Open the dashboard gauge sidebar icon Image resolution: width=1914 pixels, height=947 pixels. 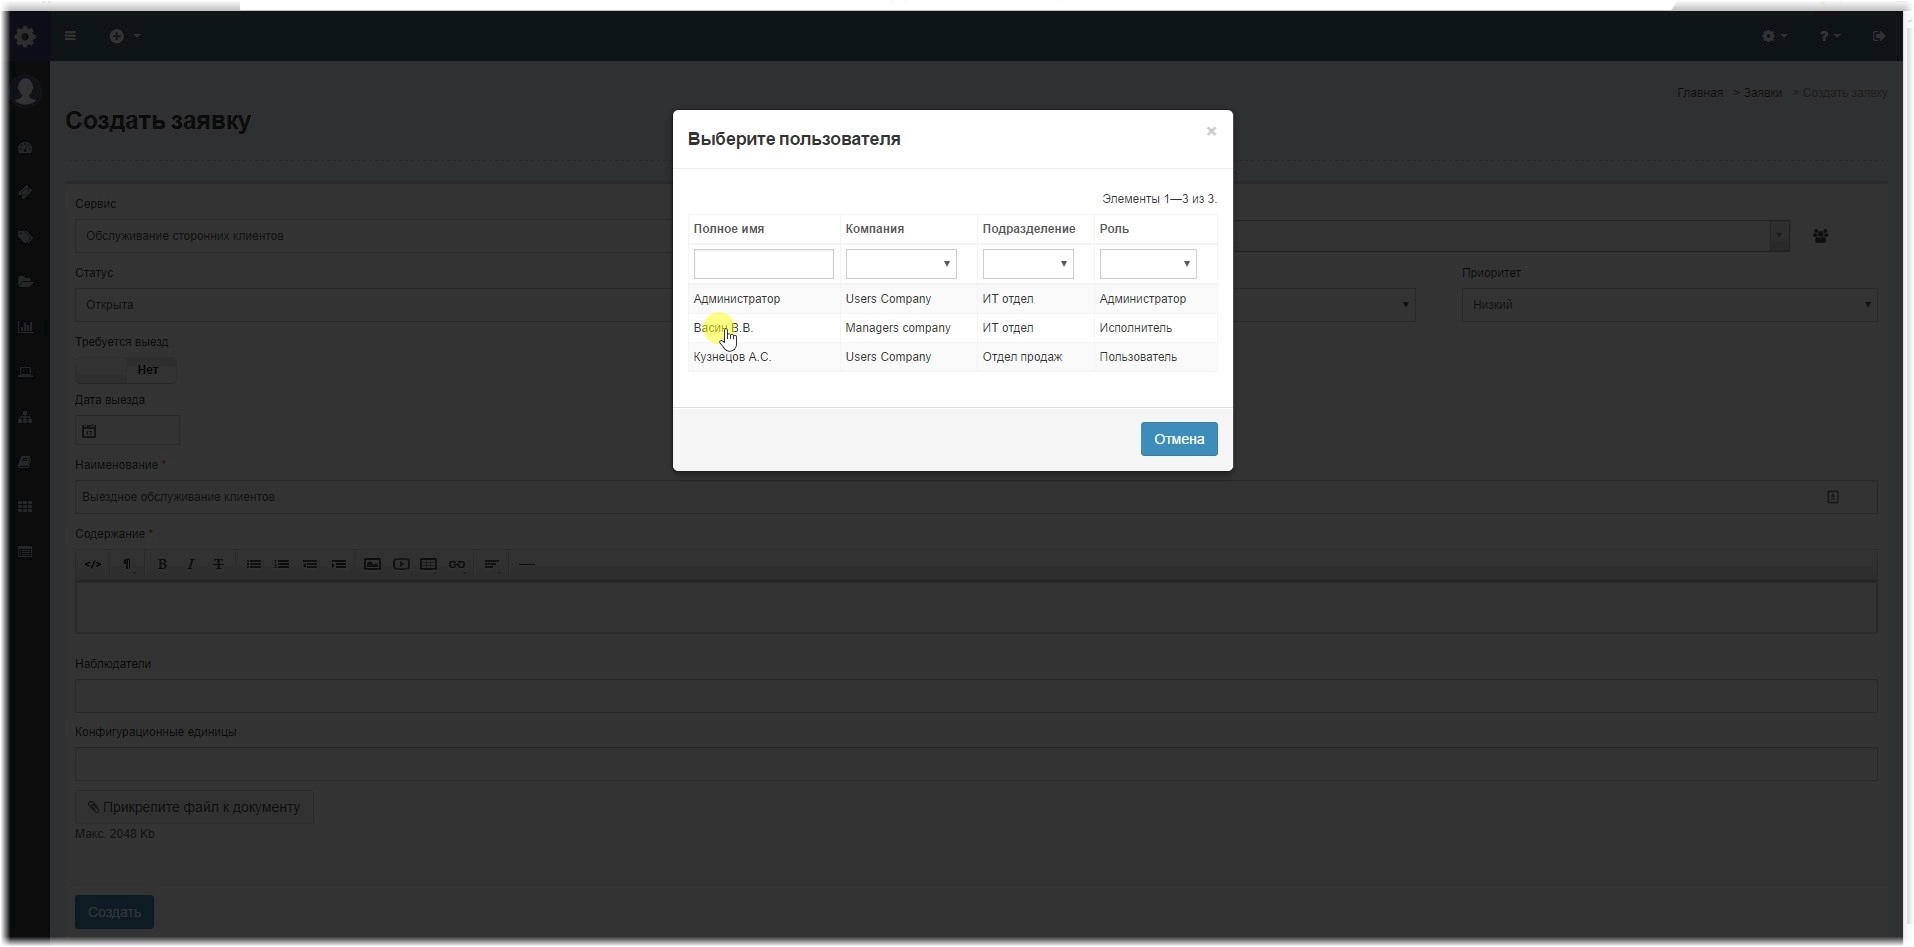(26, 148)
